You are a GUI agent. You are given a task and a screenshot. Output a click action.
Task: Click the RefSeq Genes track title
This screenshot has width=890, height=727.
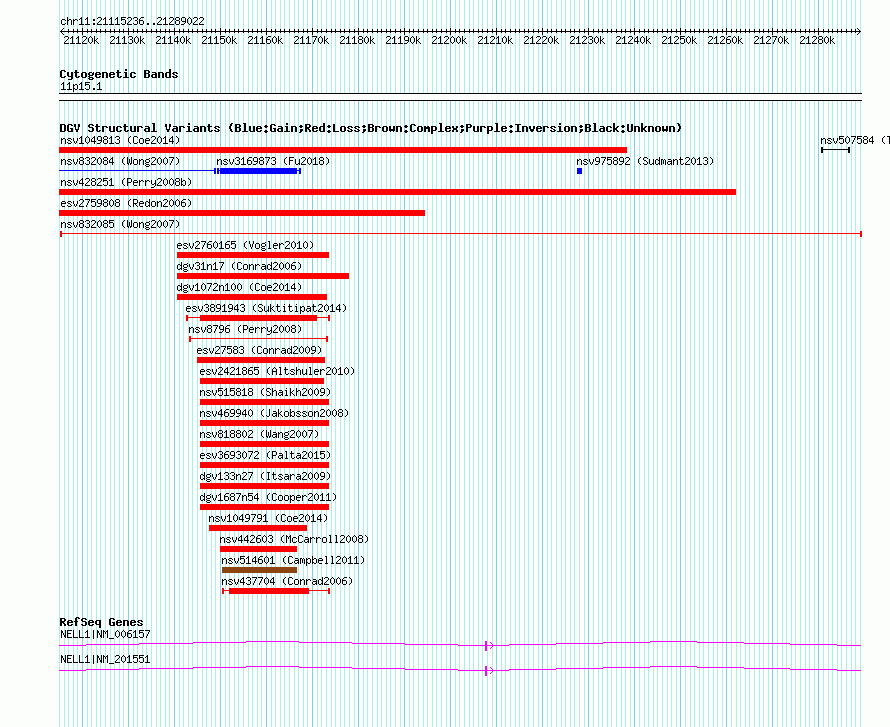(101, 622)
